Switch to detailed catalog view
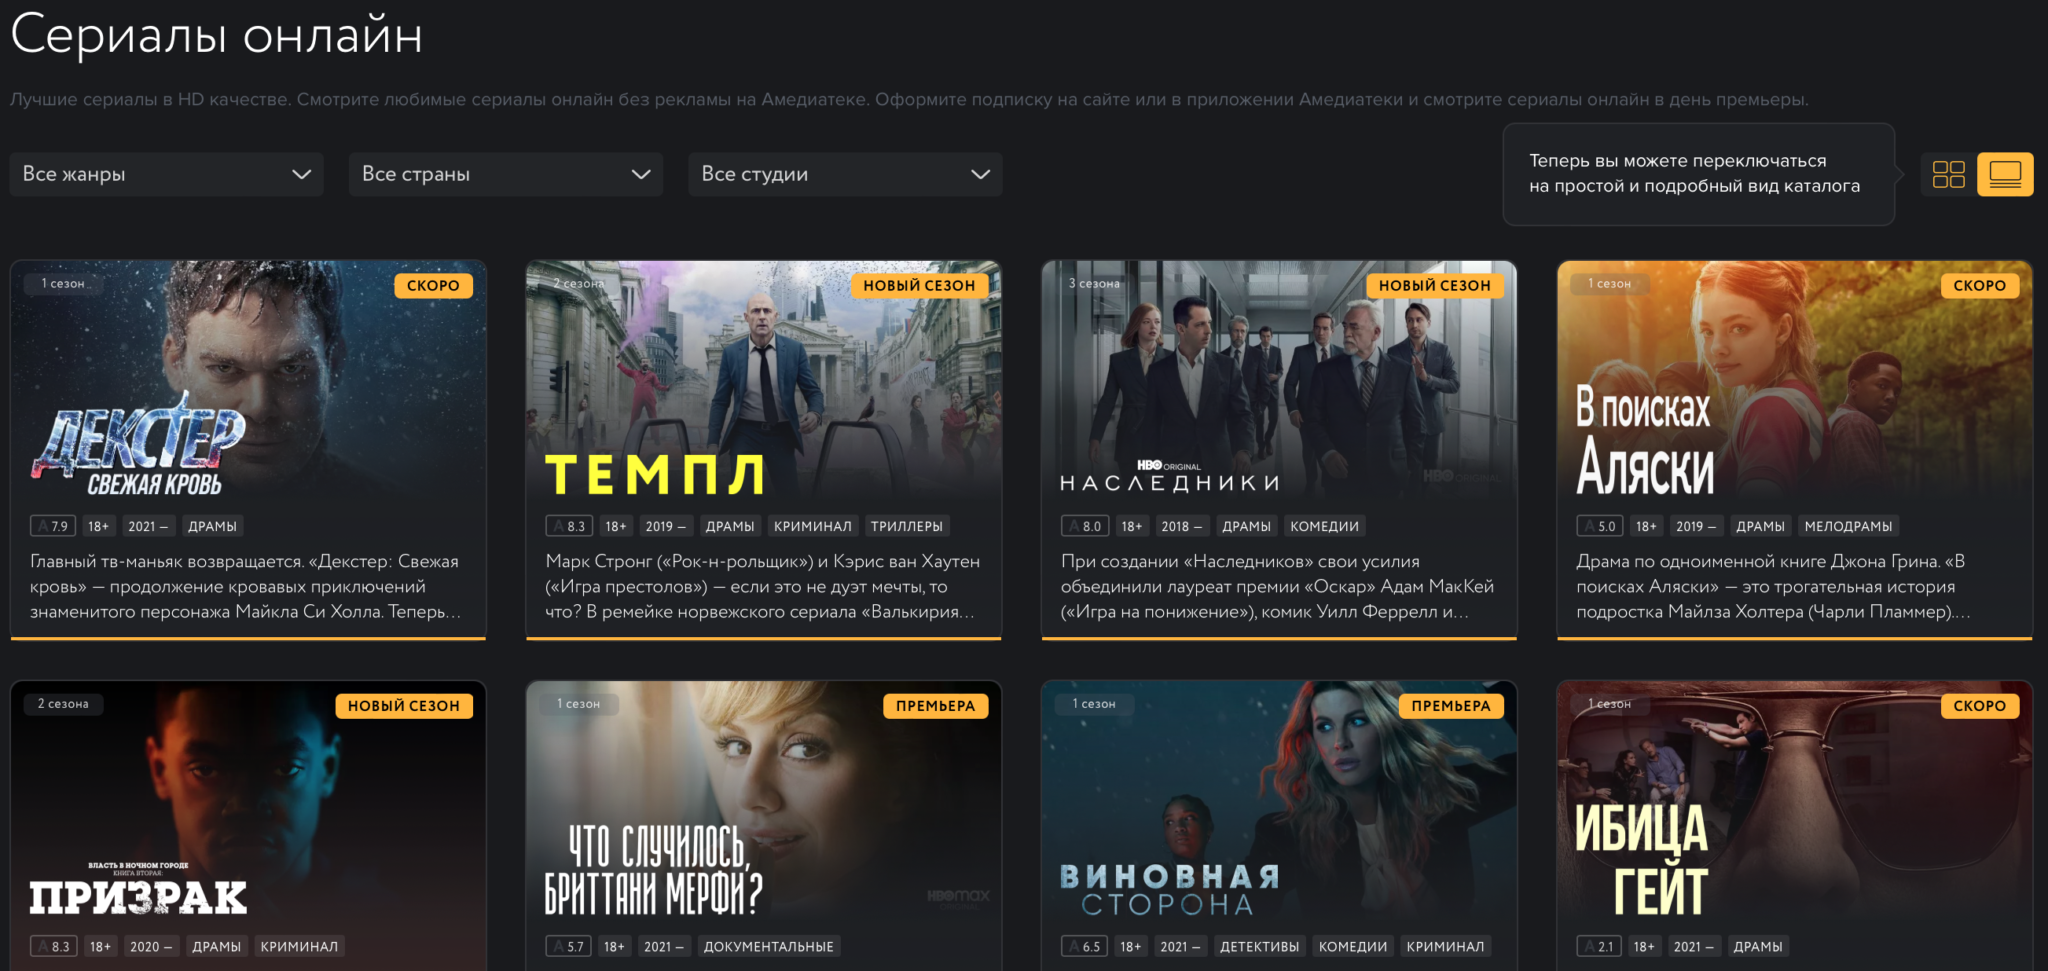2048x971 pixels. pos(2005,174)
